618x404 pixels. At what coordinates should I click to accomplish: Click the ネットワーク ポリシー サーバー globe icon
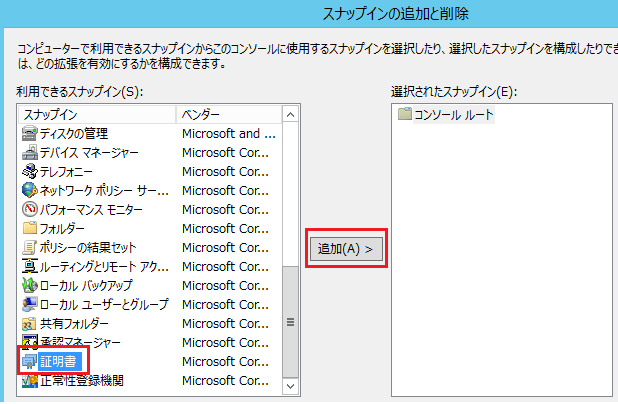[x=30, y=190]
